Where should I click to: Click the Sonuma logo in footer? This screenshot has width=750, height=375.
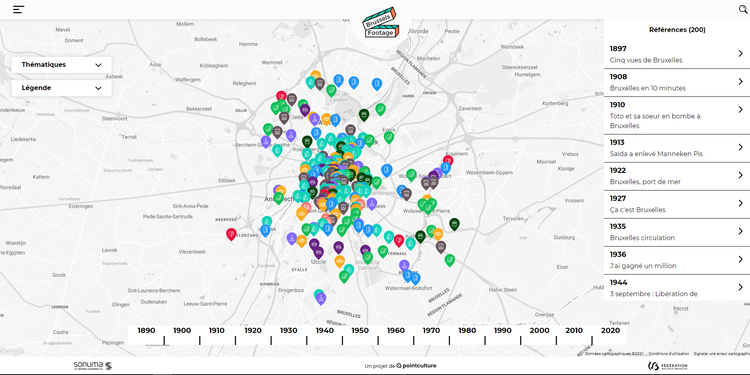[x=93, y=366]
